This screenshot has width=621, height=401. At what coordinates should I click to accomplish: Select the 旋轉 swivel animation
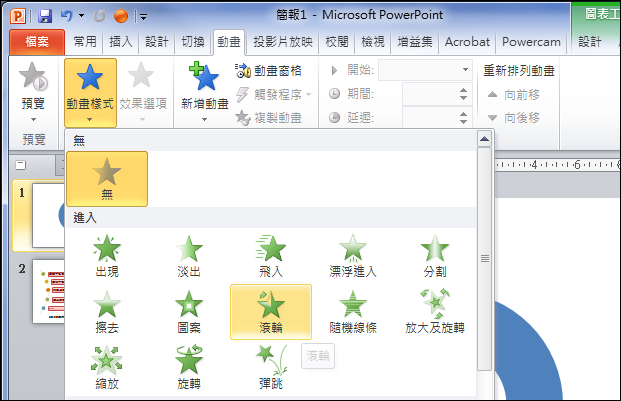189,367
